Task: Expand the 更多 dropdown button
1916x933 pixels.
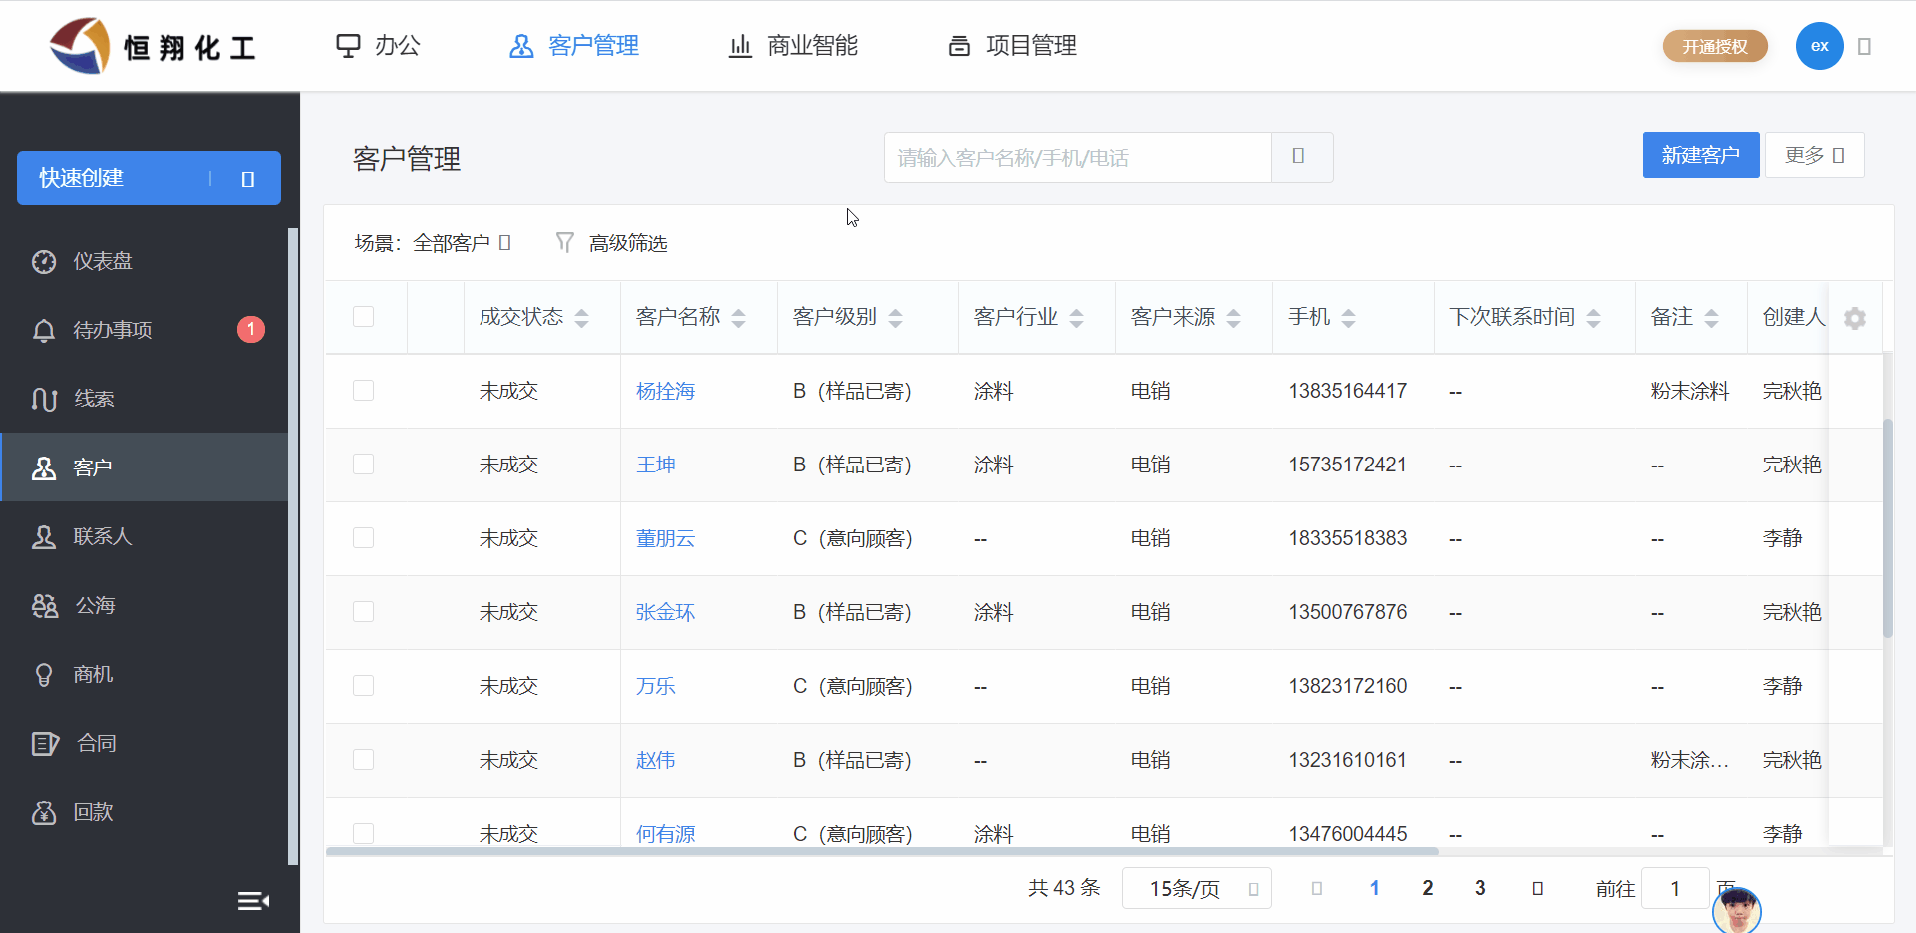Action: [x=1814, y=156]
